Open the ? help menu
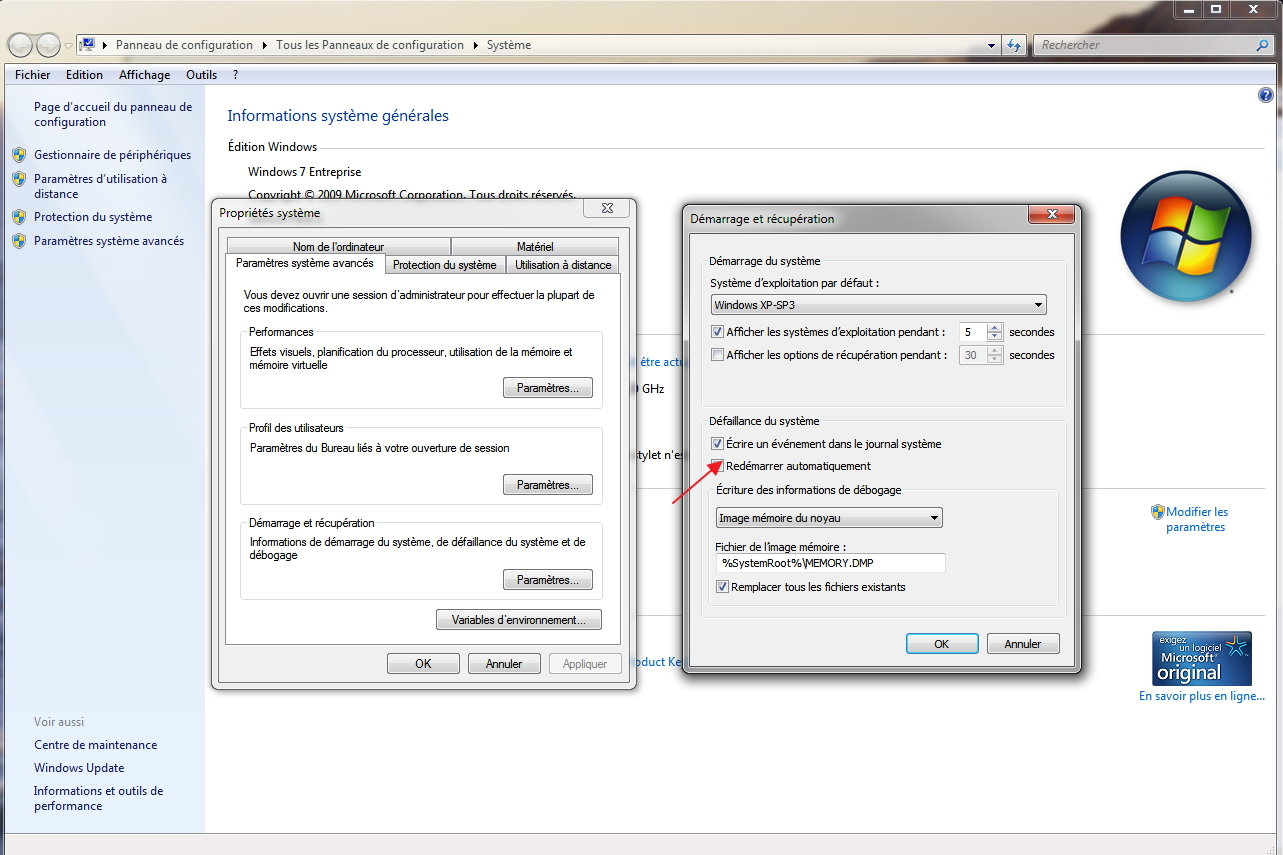1283x855 pixels. pyautogui.click(x=236, y=75)
